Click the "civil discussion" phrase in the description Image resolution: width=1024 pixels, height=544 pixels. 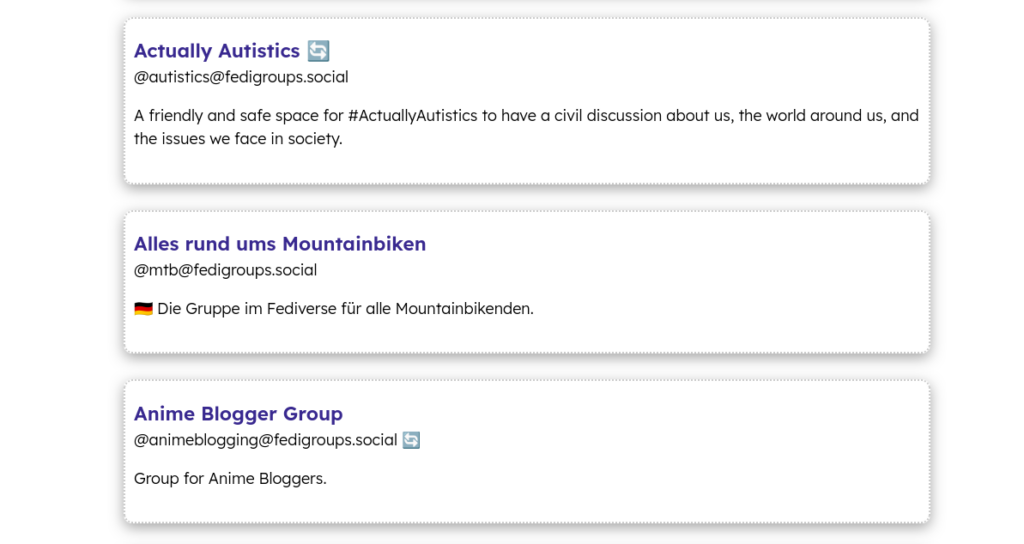point(607,116)
